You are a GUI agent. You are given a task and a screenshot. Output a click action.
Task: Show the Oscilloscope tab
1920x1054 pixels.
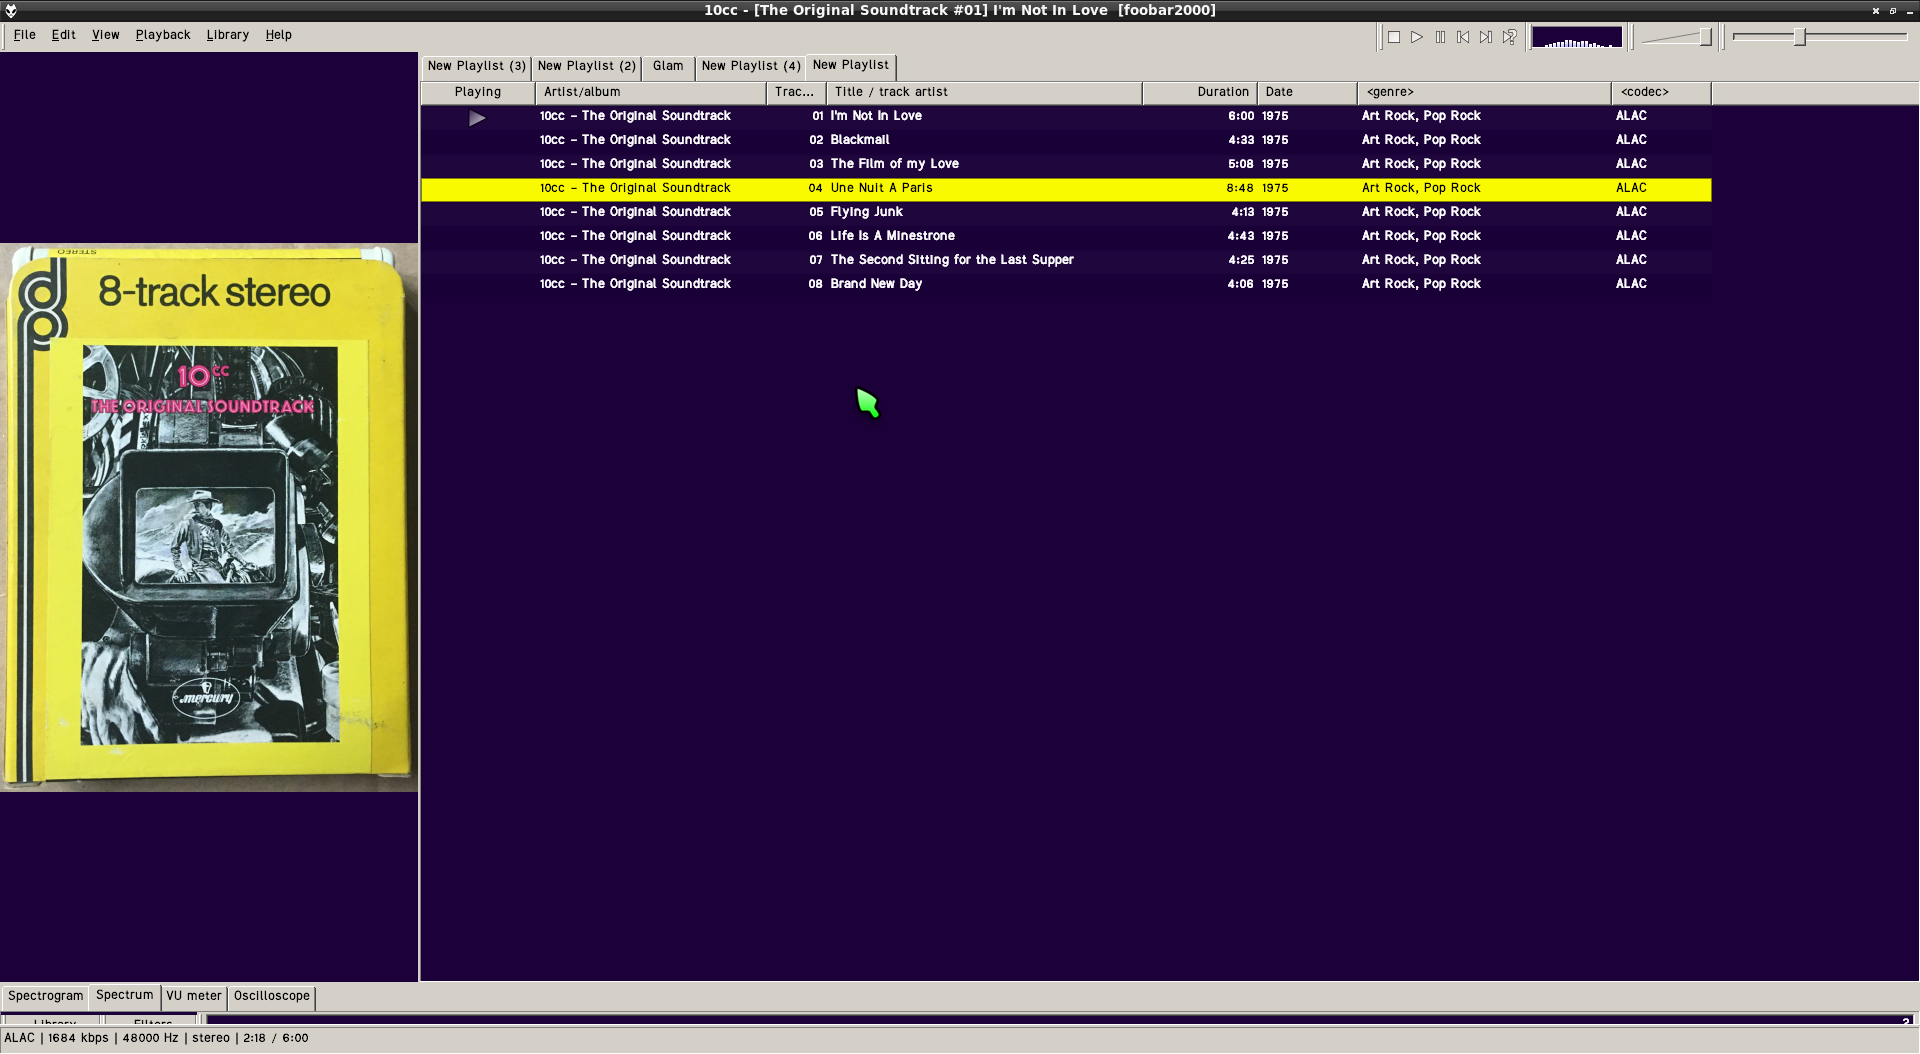[x=272, y=996]
